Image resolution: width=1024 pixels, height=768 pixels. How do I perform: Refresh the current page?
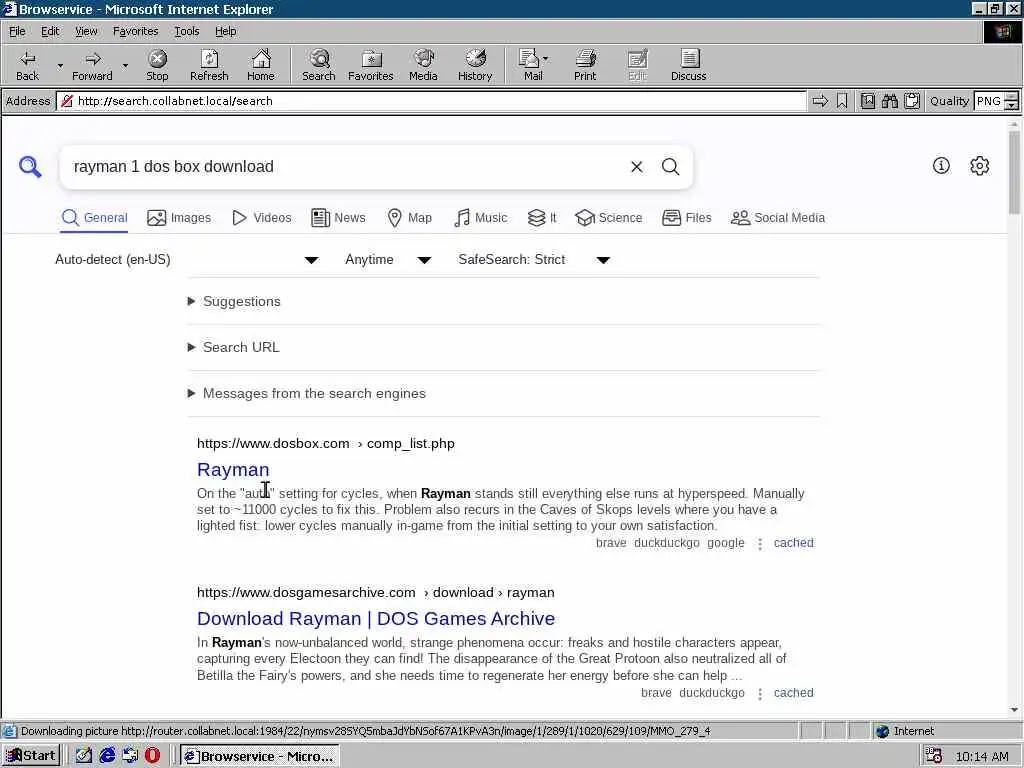tap(209, 65)
